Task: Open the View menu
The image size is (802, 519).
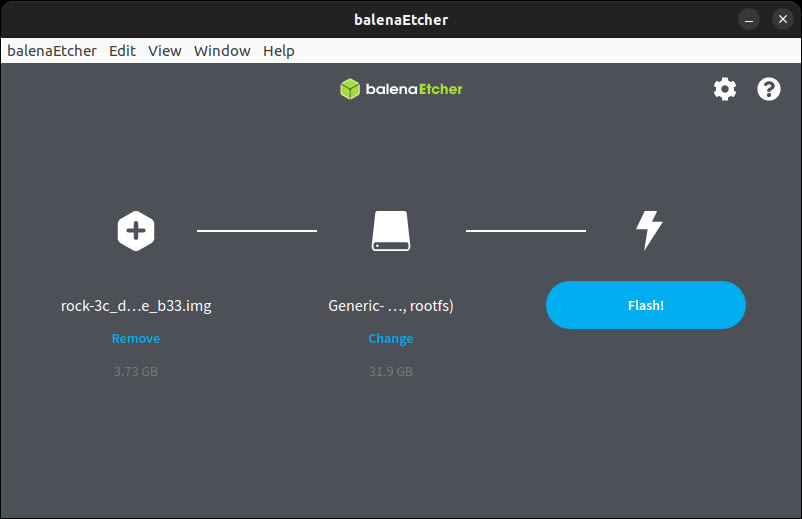Action: point(165,51)
